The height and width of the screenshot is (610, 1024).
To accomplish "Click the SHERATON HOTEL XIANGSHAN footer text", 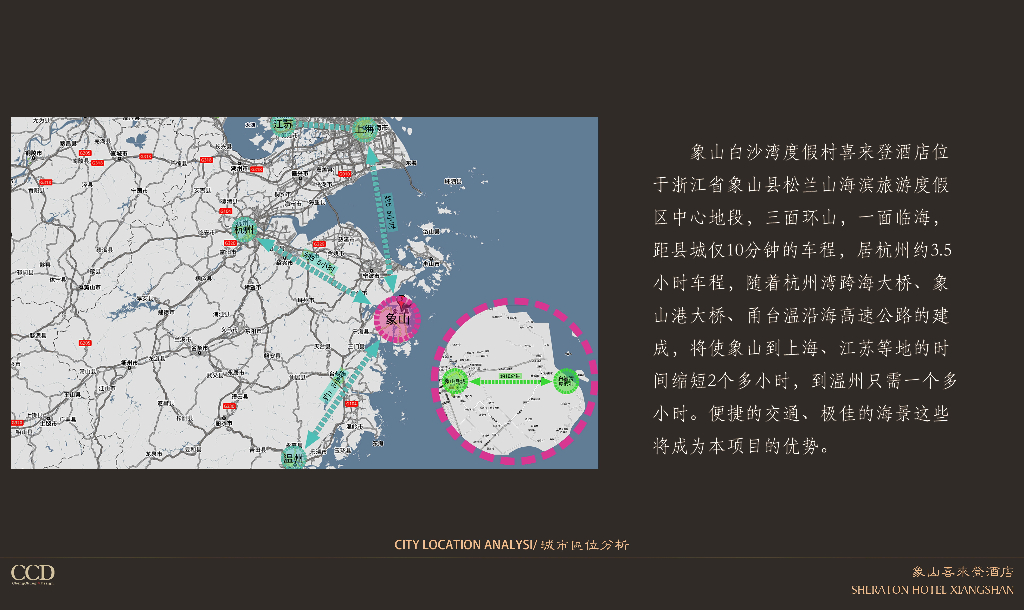I will click(932, 589).
